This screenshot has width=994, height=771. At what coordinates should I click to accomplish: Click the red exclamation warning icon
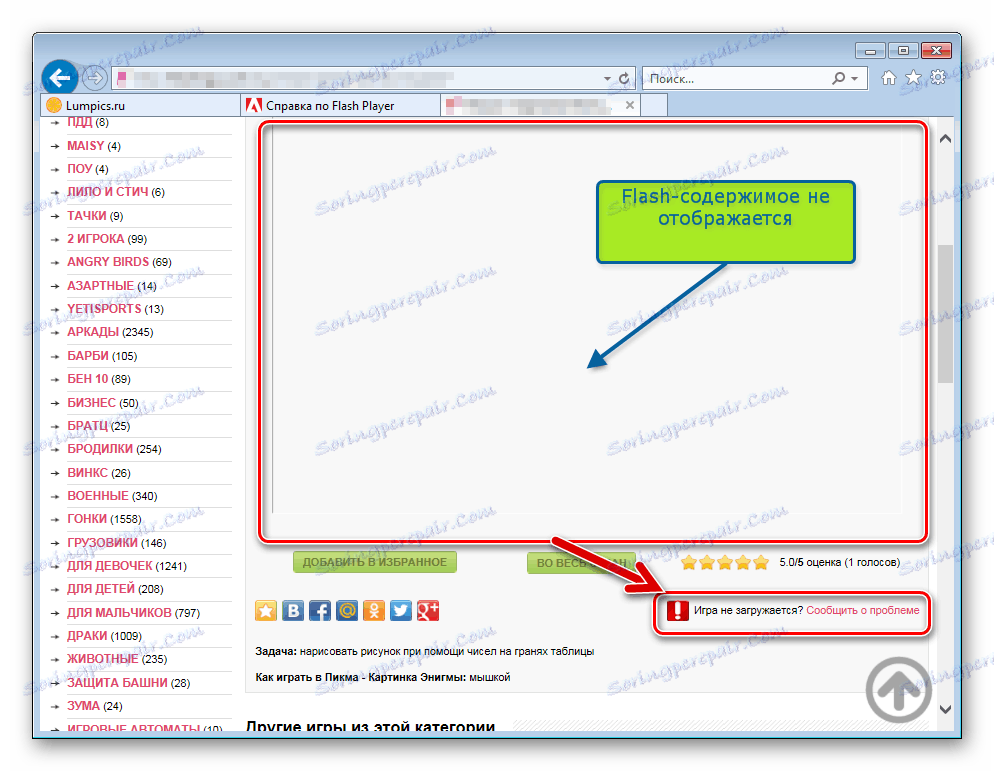[x=678, y=611]
